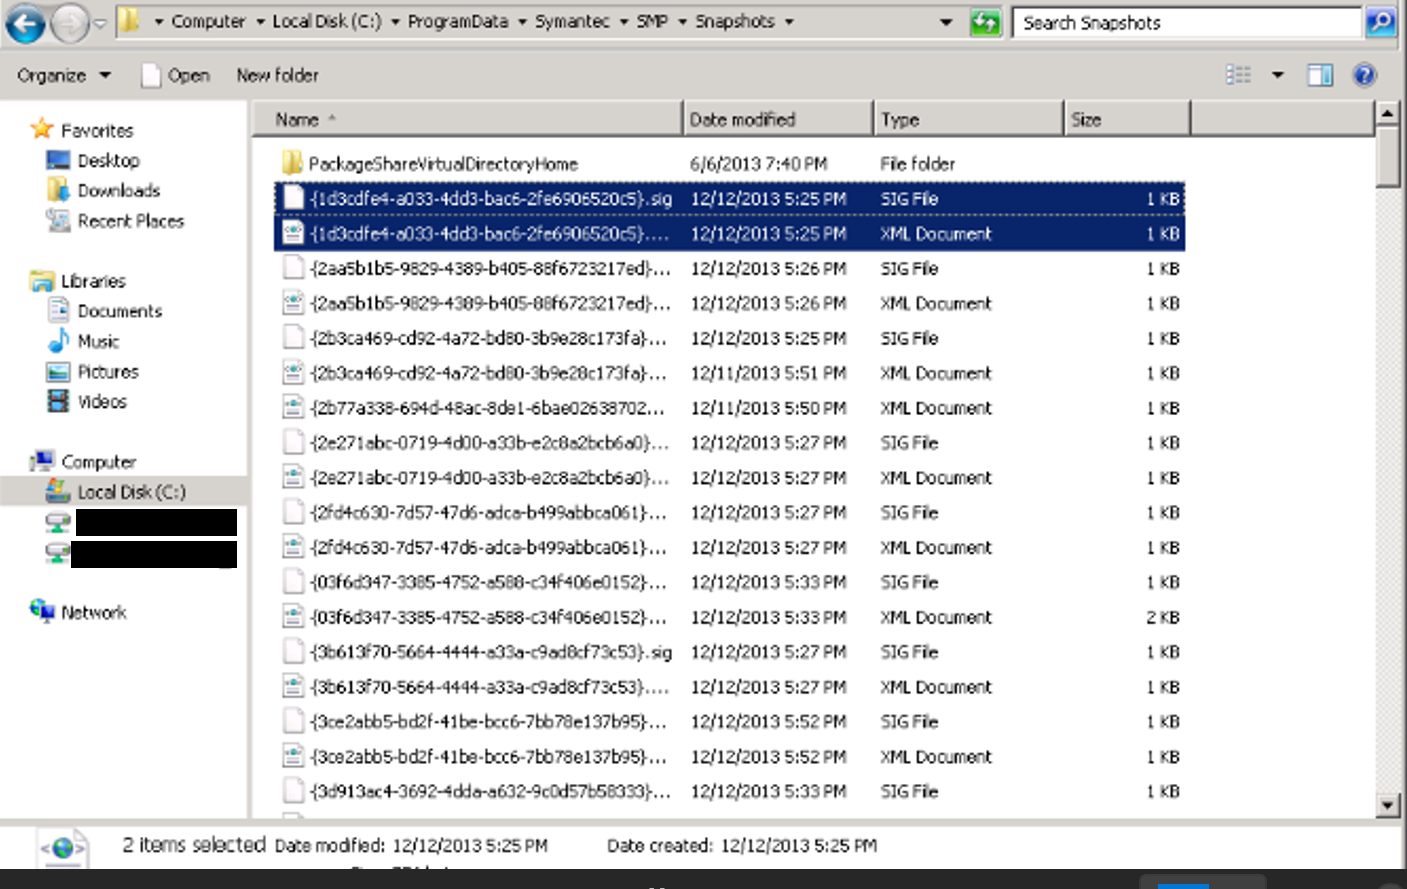
Task: Toggle the preview pane icon
Action: pos(1320,75)
